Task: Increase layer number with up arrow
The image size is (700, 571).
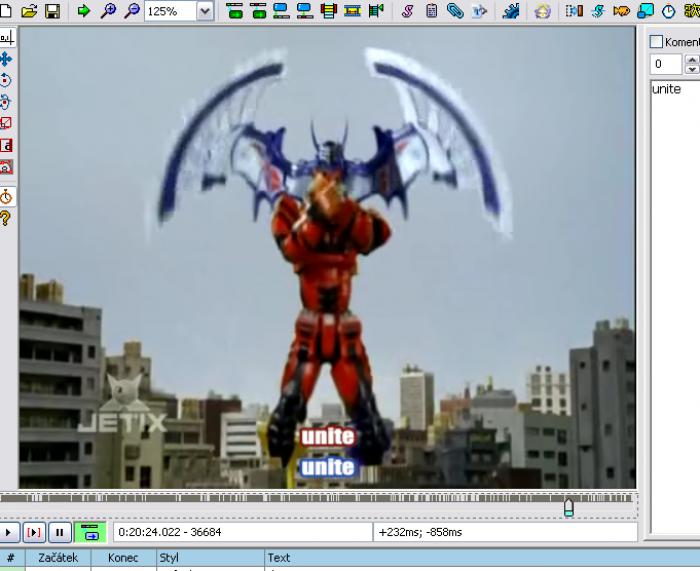Action: click(692, 59)
